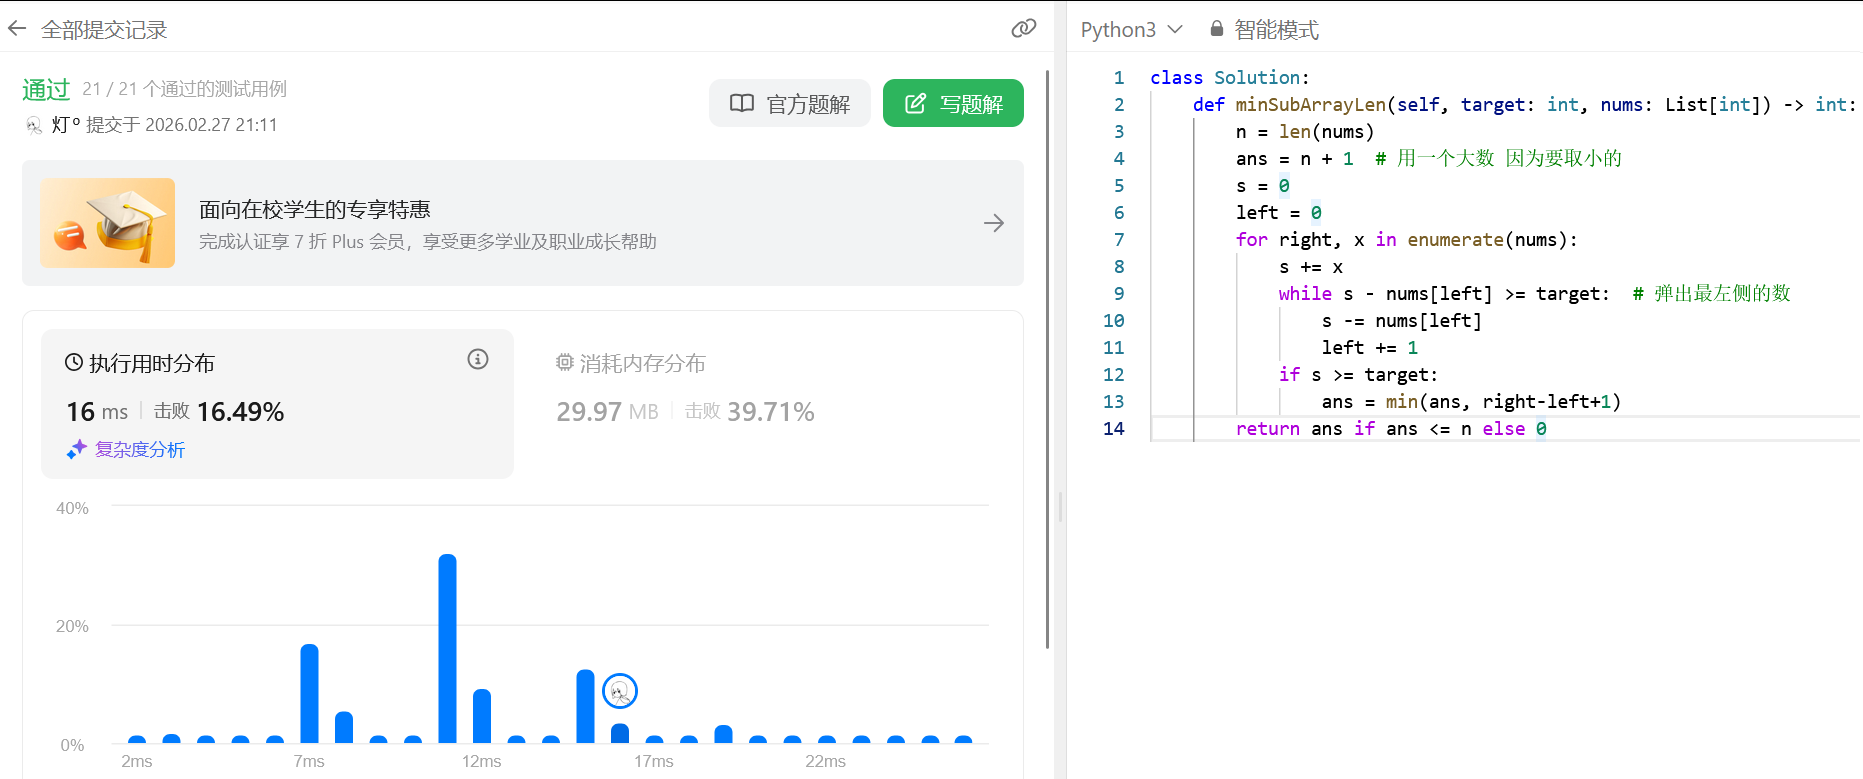This screenshot has width=1863, height=779.
Task: Click the sparkle icon for 复杂度分析
Action: 77,450
